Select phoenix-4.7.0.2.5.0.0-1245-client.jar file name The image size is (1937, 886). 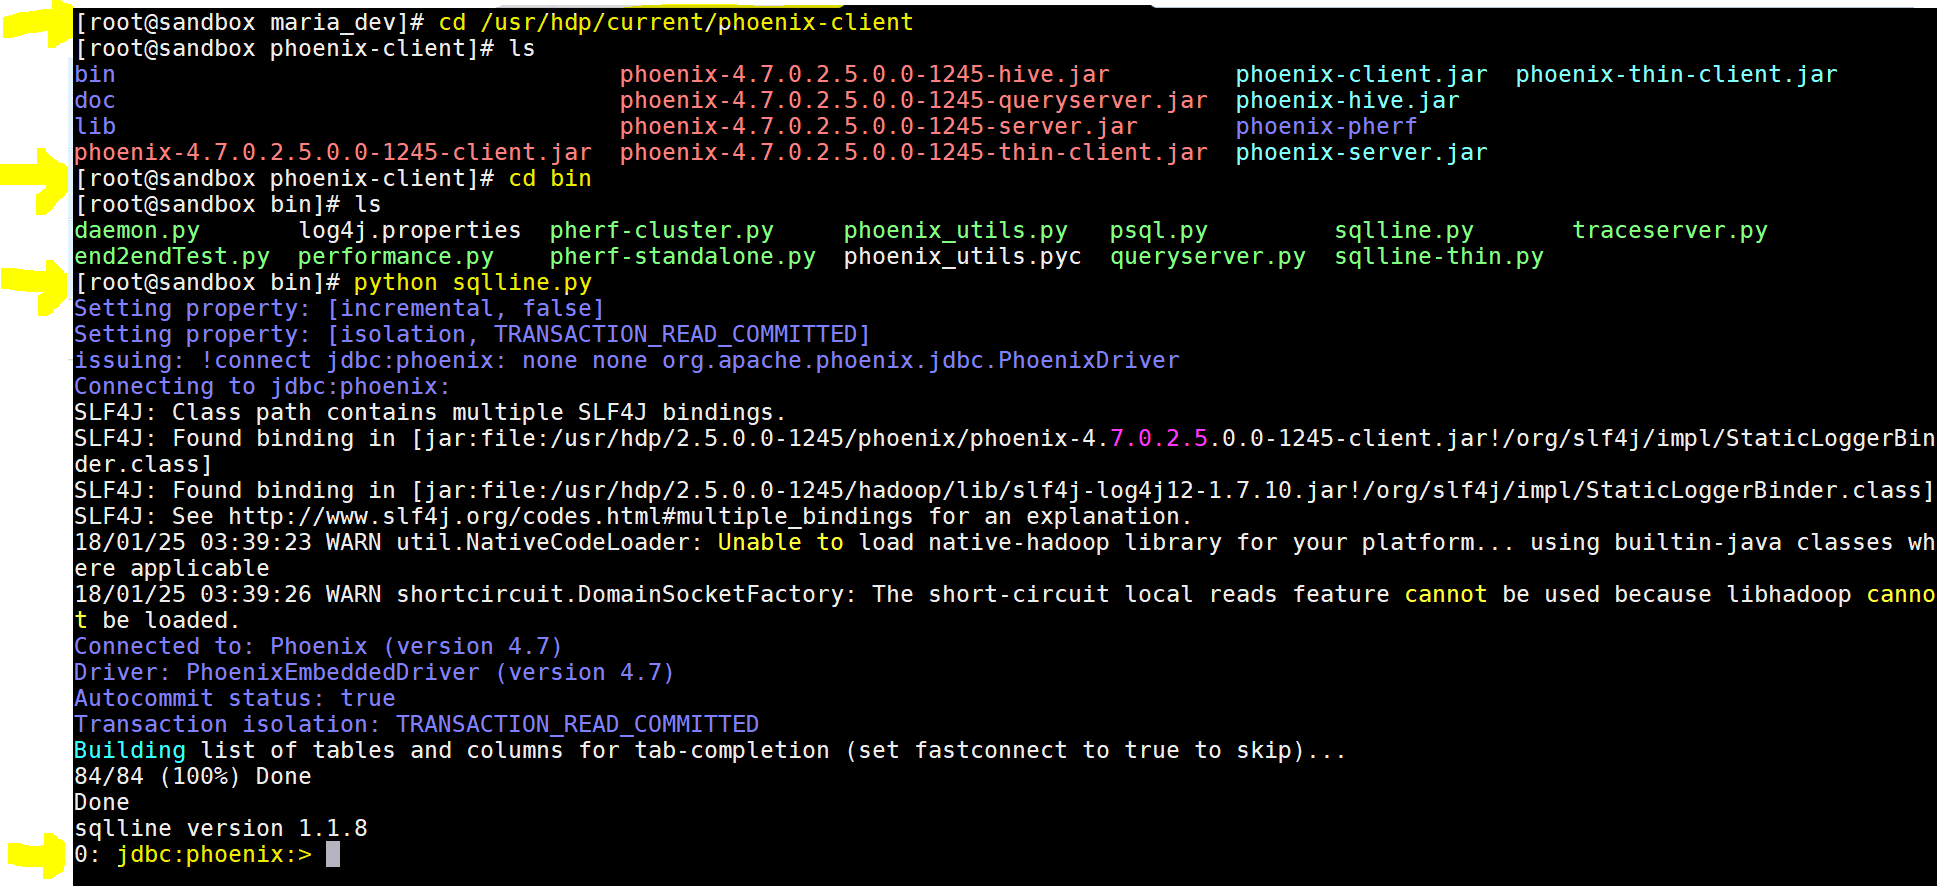point(333,153)
